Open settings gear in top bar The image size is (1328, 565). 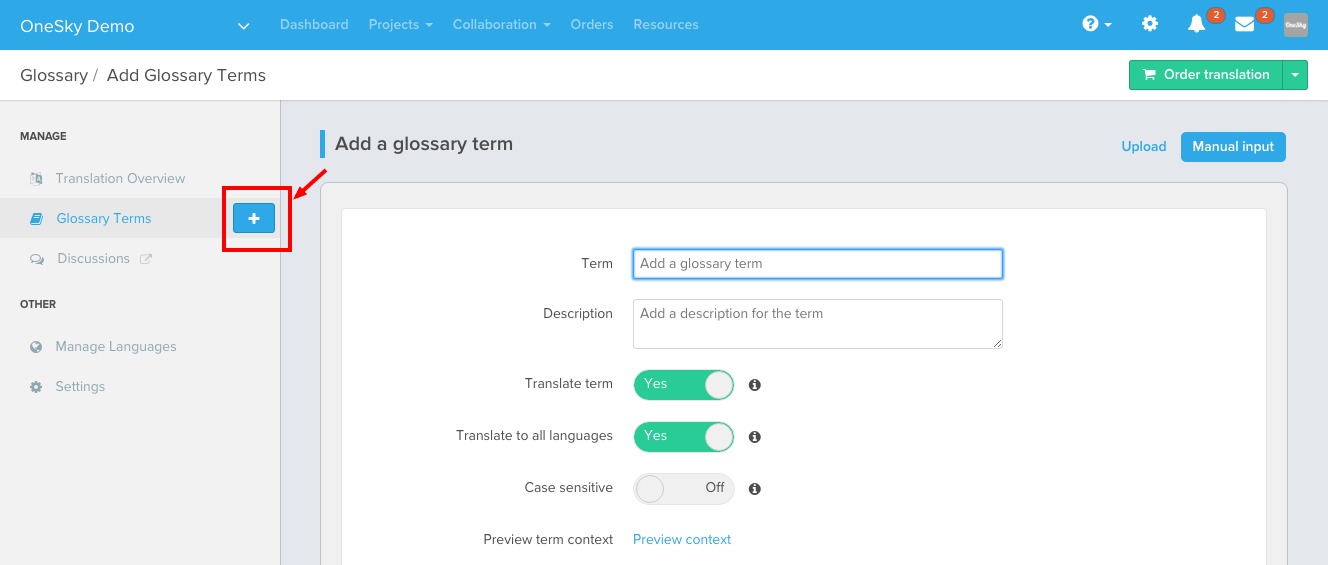pyautogui.click(x=1150, y=24)
